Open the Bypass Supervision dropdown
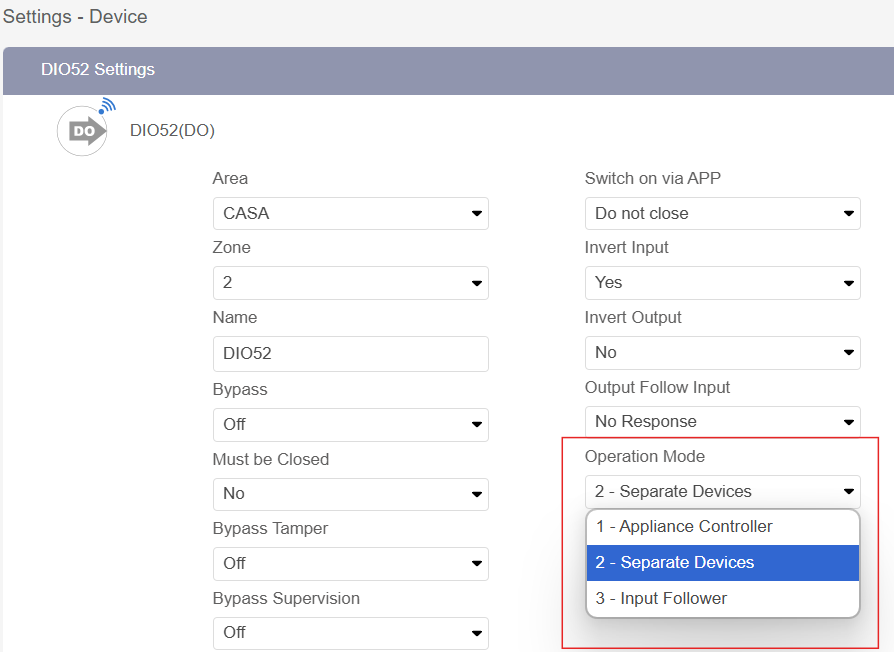The image size is (894, 652). (x=350, y=633)
